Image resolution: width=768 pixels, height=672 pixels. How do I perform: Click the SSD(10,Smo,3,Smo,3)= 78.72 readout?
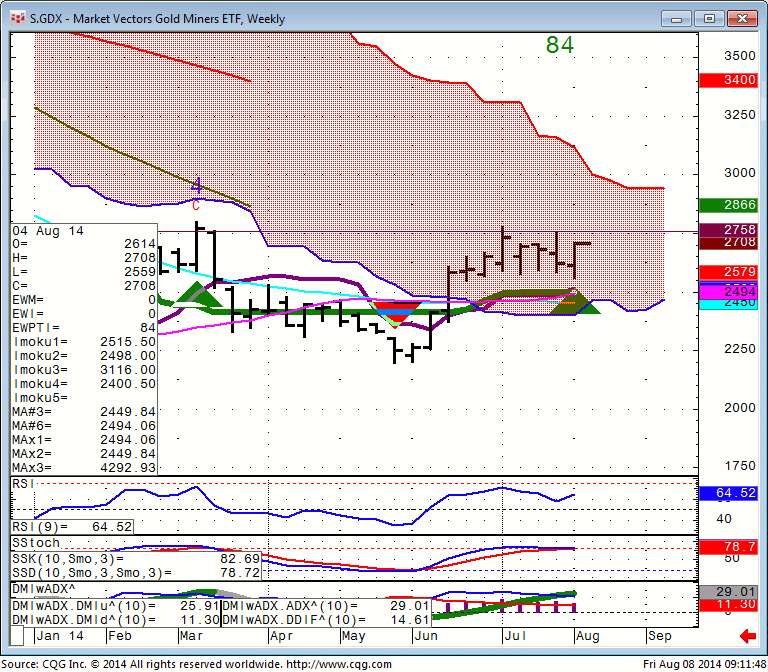pos(136,573)
